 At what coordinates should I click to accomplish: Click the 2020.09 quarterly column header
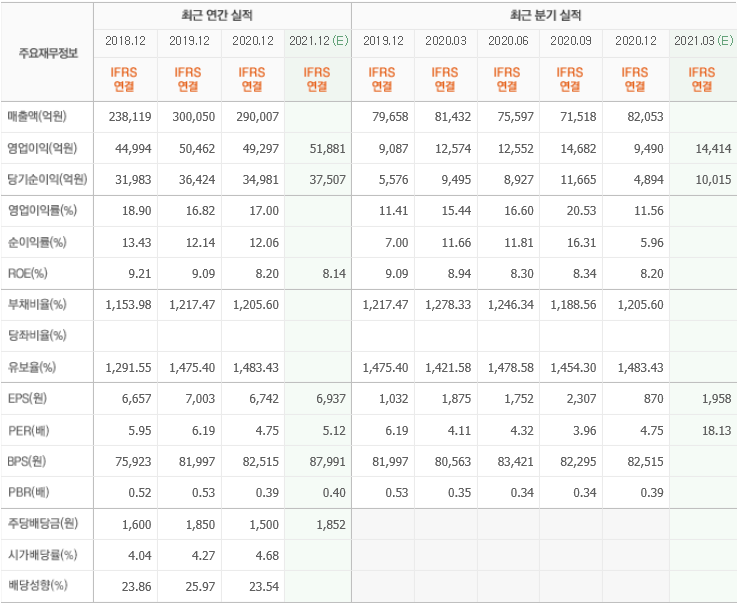(x=571, y=41)
